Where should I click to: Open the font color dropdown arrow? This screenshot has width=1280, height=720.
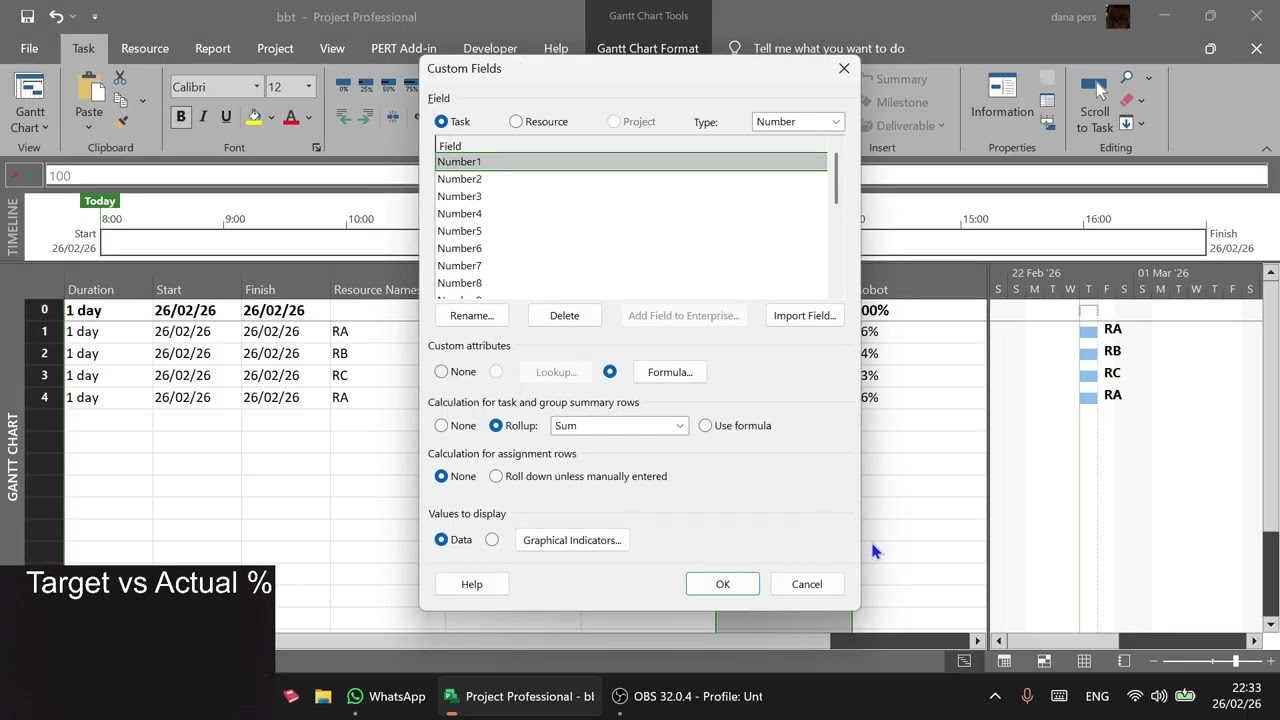point(309,117)
